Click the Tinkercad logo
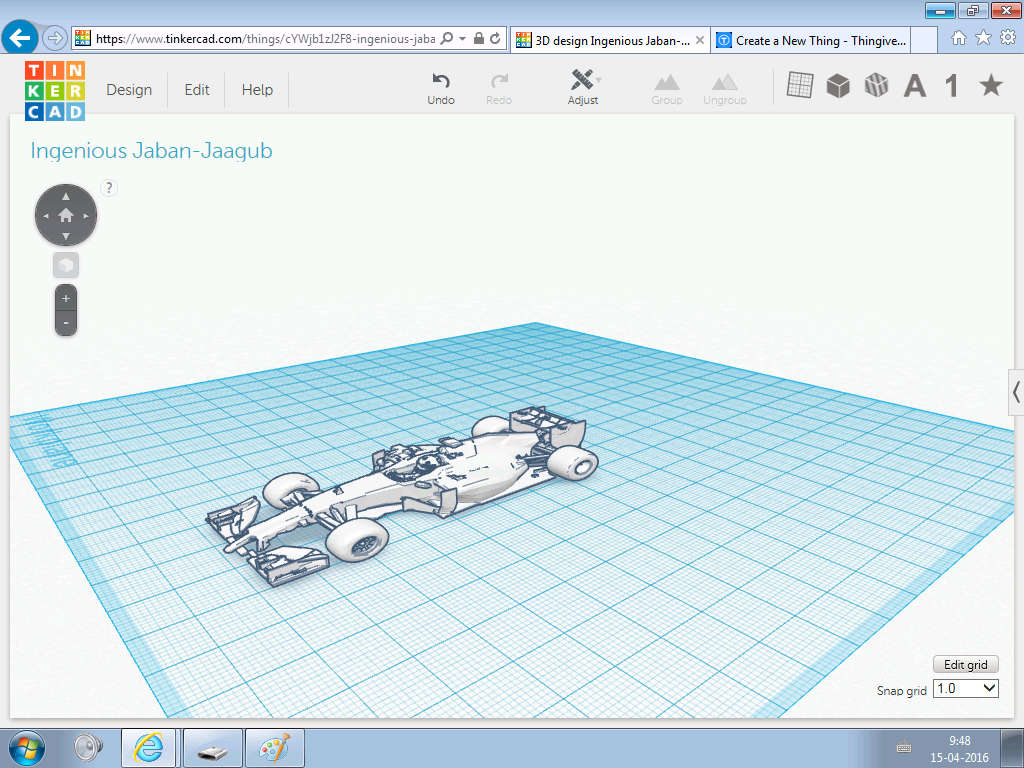 pos(55,91)
